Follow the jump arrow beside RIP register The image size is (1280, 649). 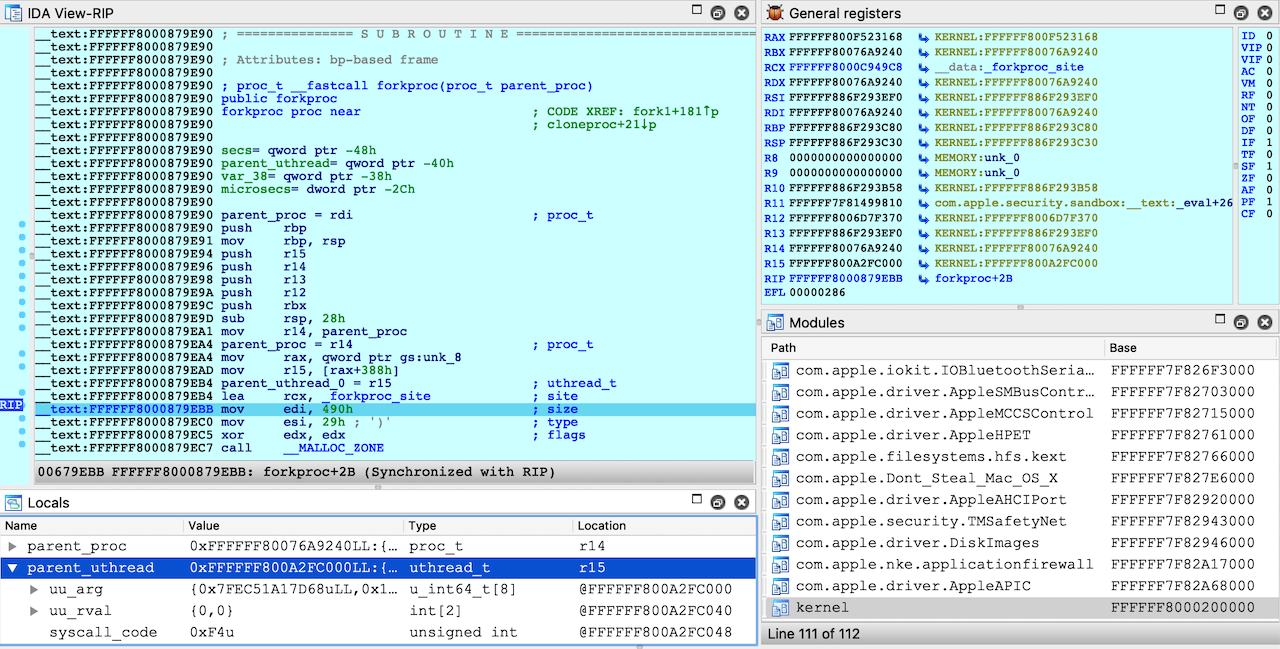tap(923, 278)
